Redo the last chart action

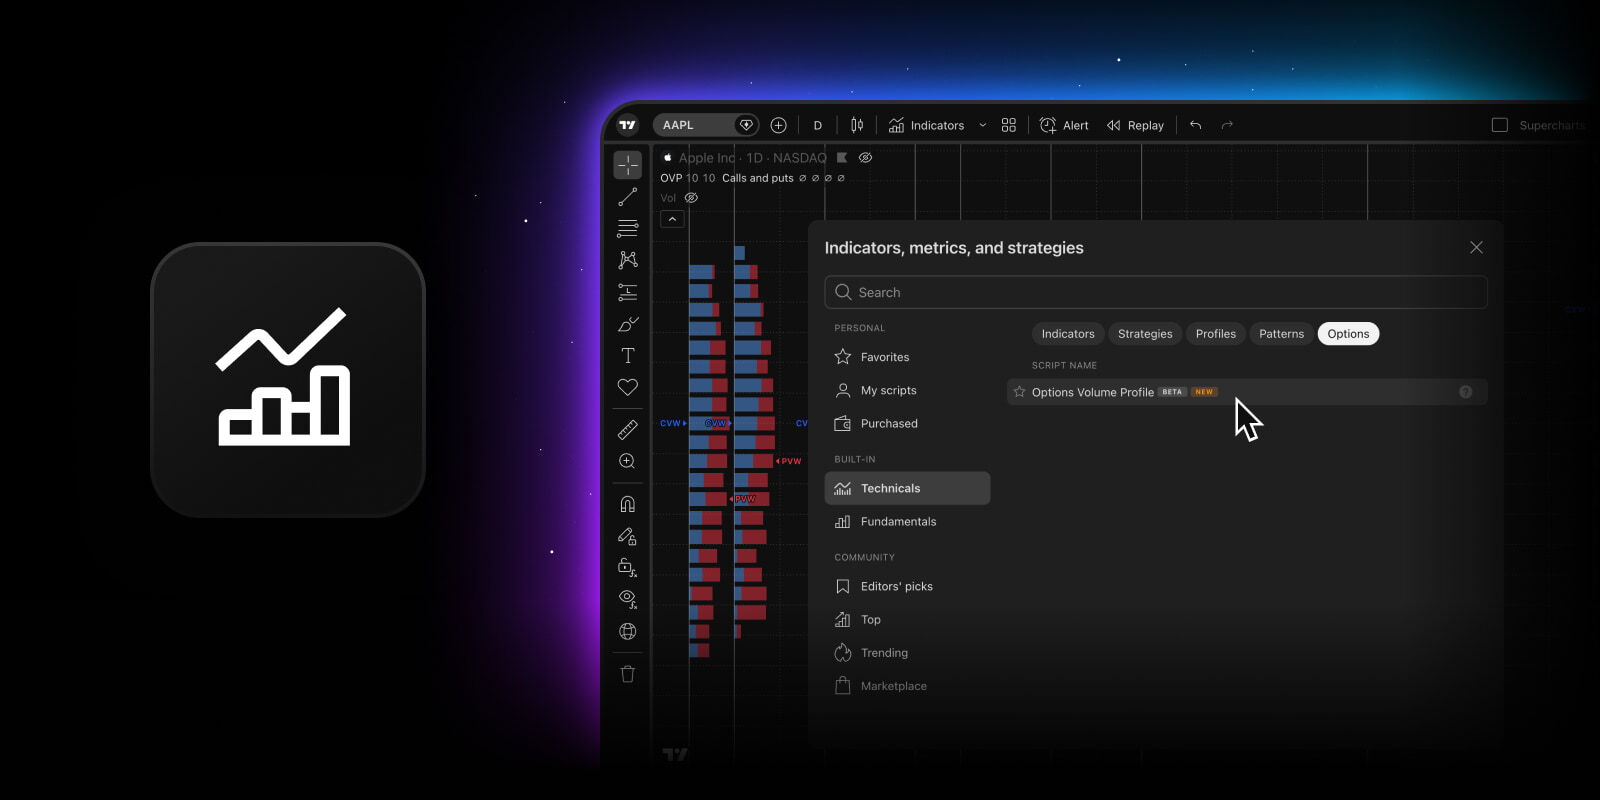coord(1227,125)
